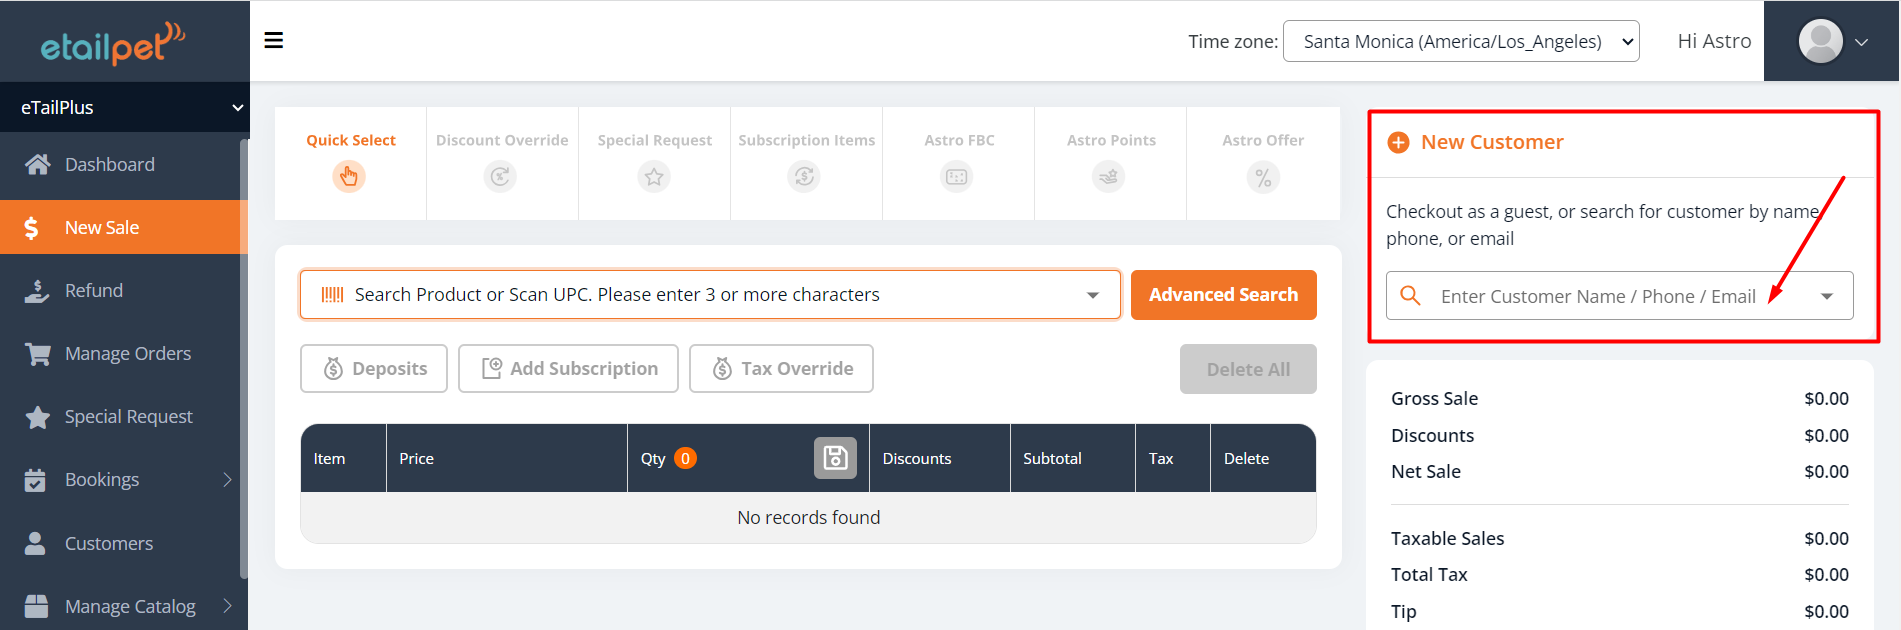Open the Time zone dropdown
Viewport: 1901px width, 630px height.
[x=1460, y=41]
